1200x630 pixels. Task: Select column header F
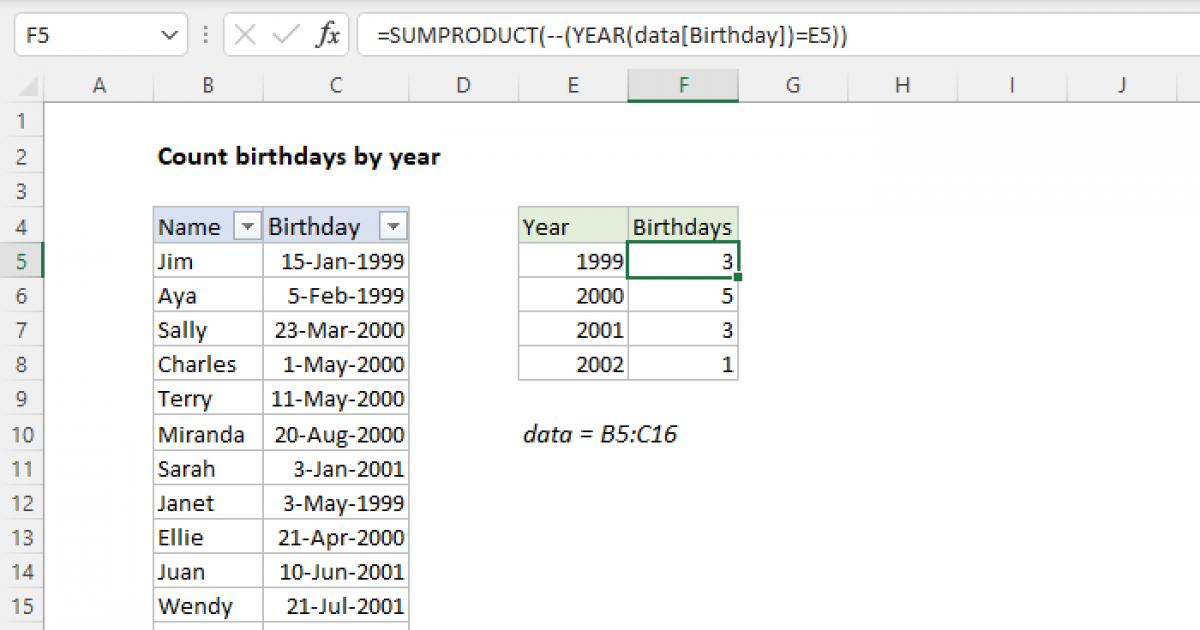[683, 85]
